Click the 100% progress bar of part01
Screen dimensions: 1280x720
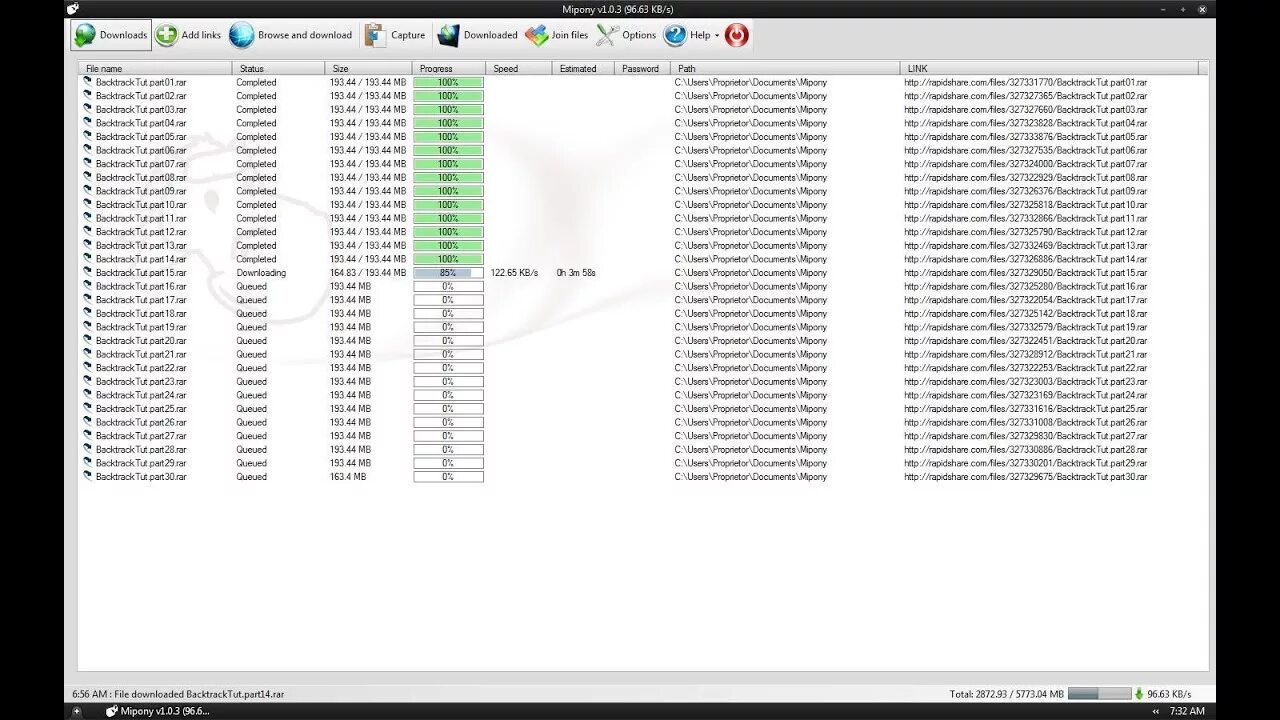(x=449, y=82)
